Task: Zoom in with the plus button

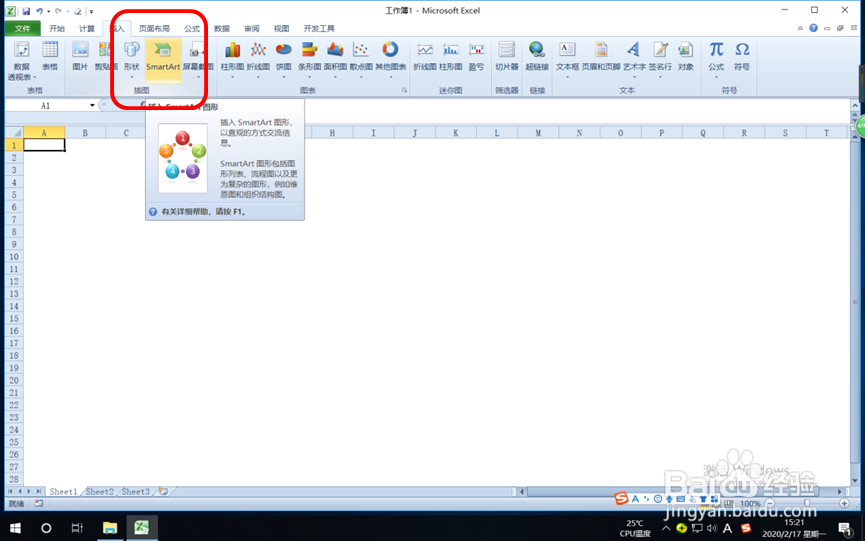Action: point(844,503)
